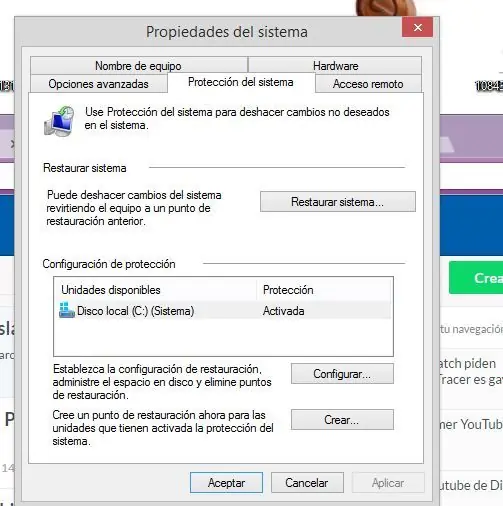This screenshot has width=503, height=506.
Task: Select the Disco local (C:) (Sistema) row
Action: tap(224, 311)
